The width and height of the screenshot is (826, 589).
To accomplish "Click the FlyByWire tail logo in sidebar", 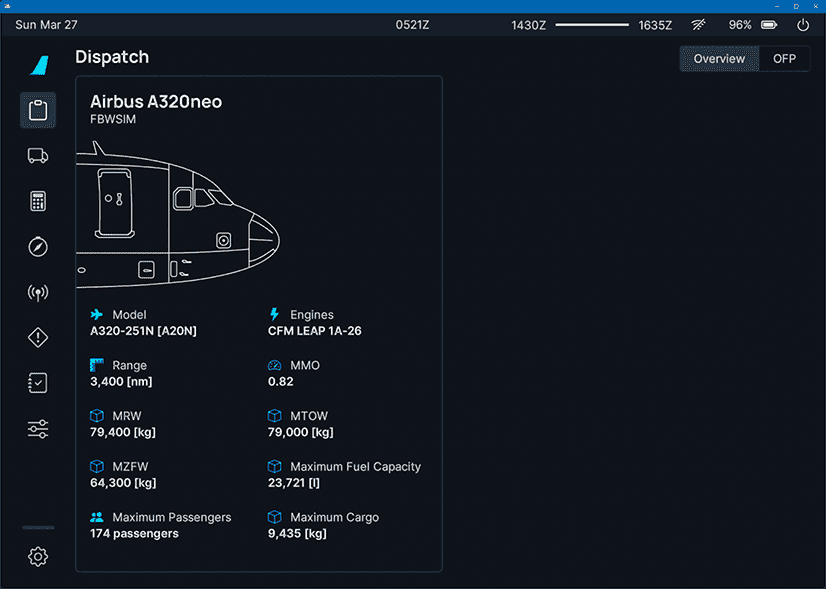I will [x=39, y=65].
